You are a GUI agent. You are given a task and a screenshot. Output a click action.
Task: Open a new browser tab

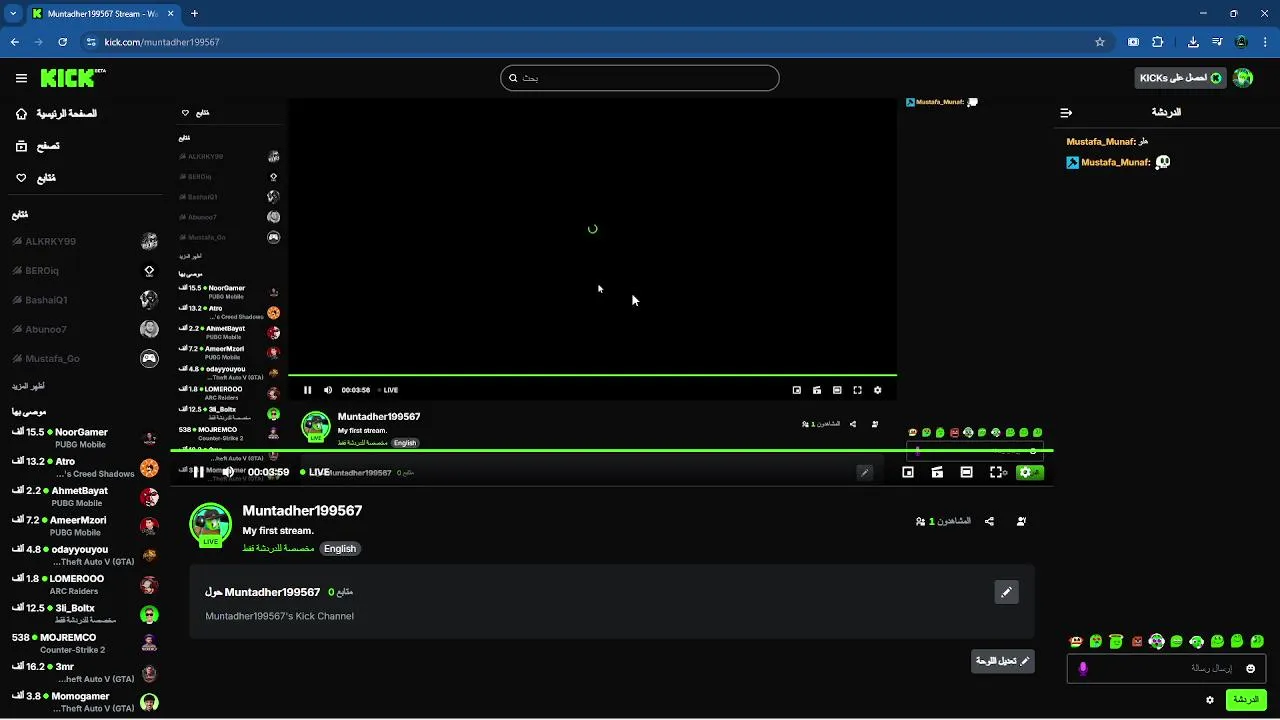(x=194, y=14)
